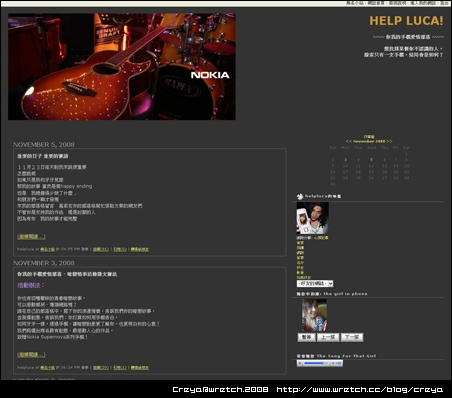Open category link in November 3 post footer
Screen dimensions: 452x398
point(47,368)
